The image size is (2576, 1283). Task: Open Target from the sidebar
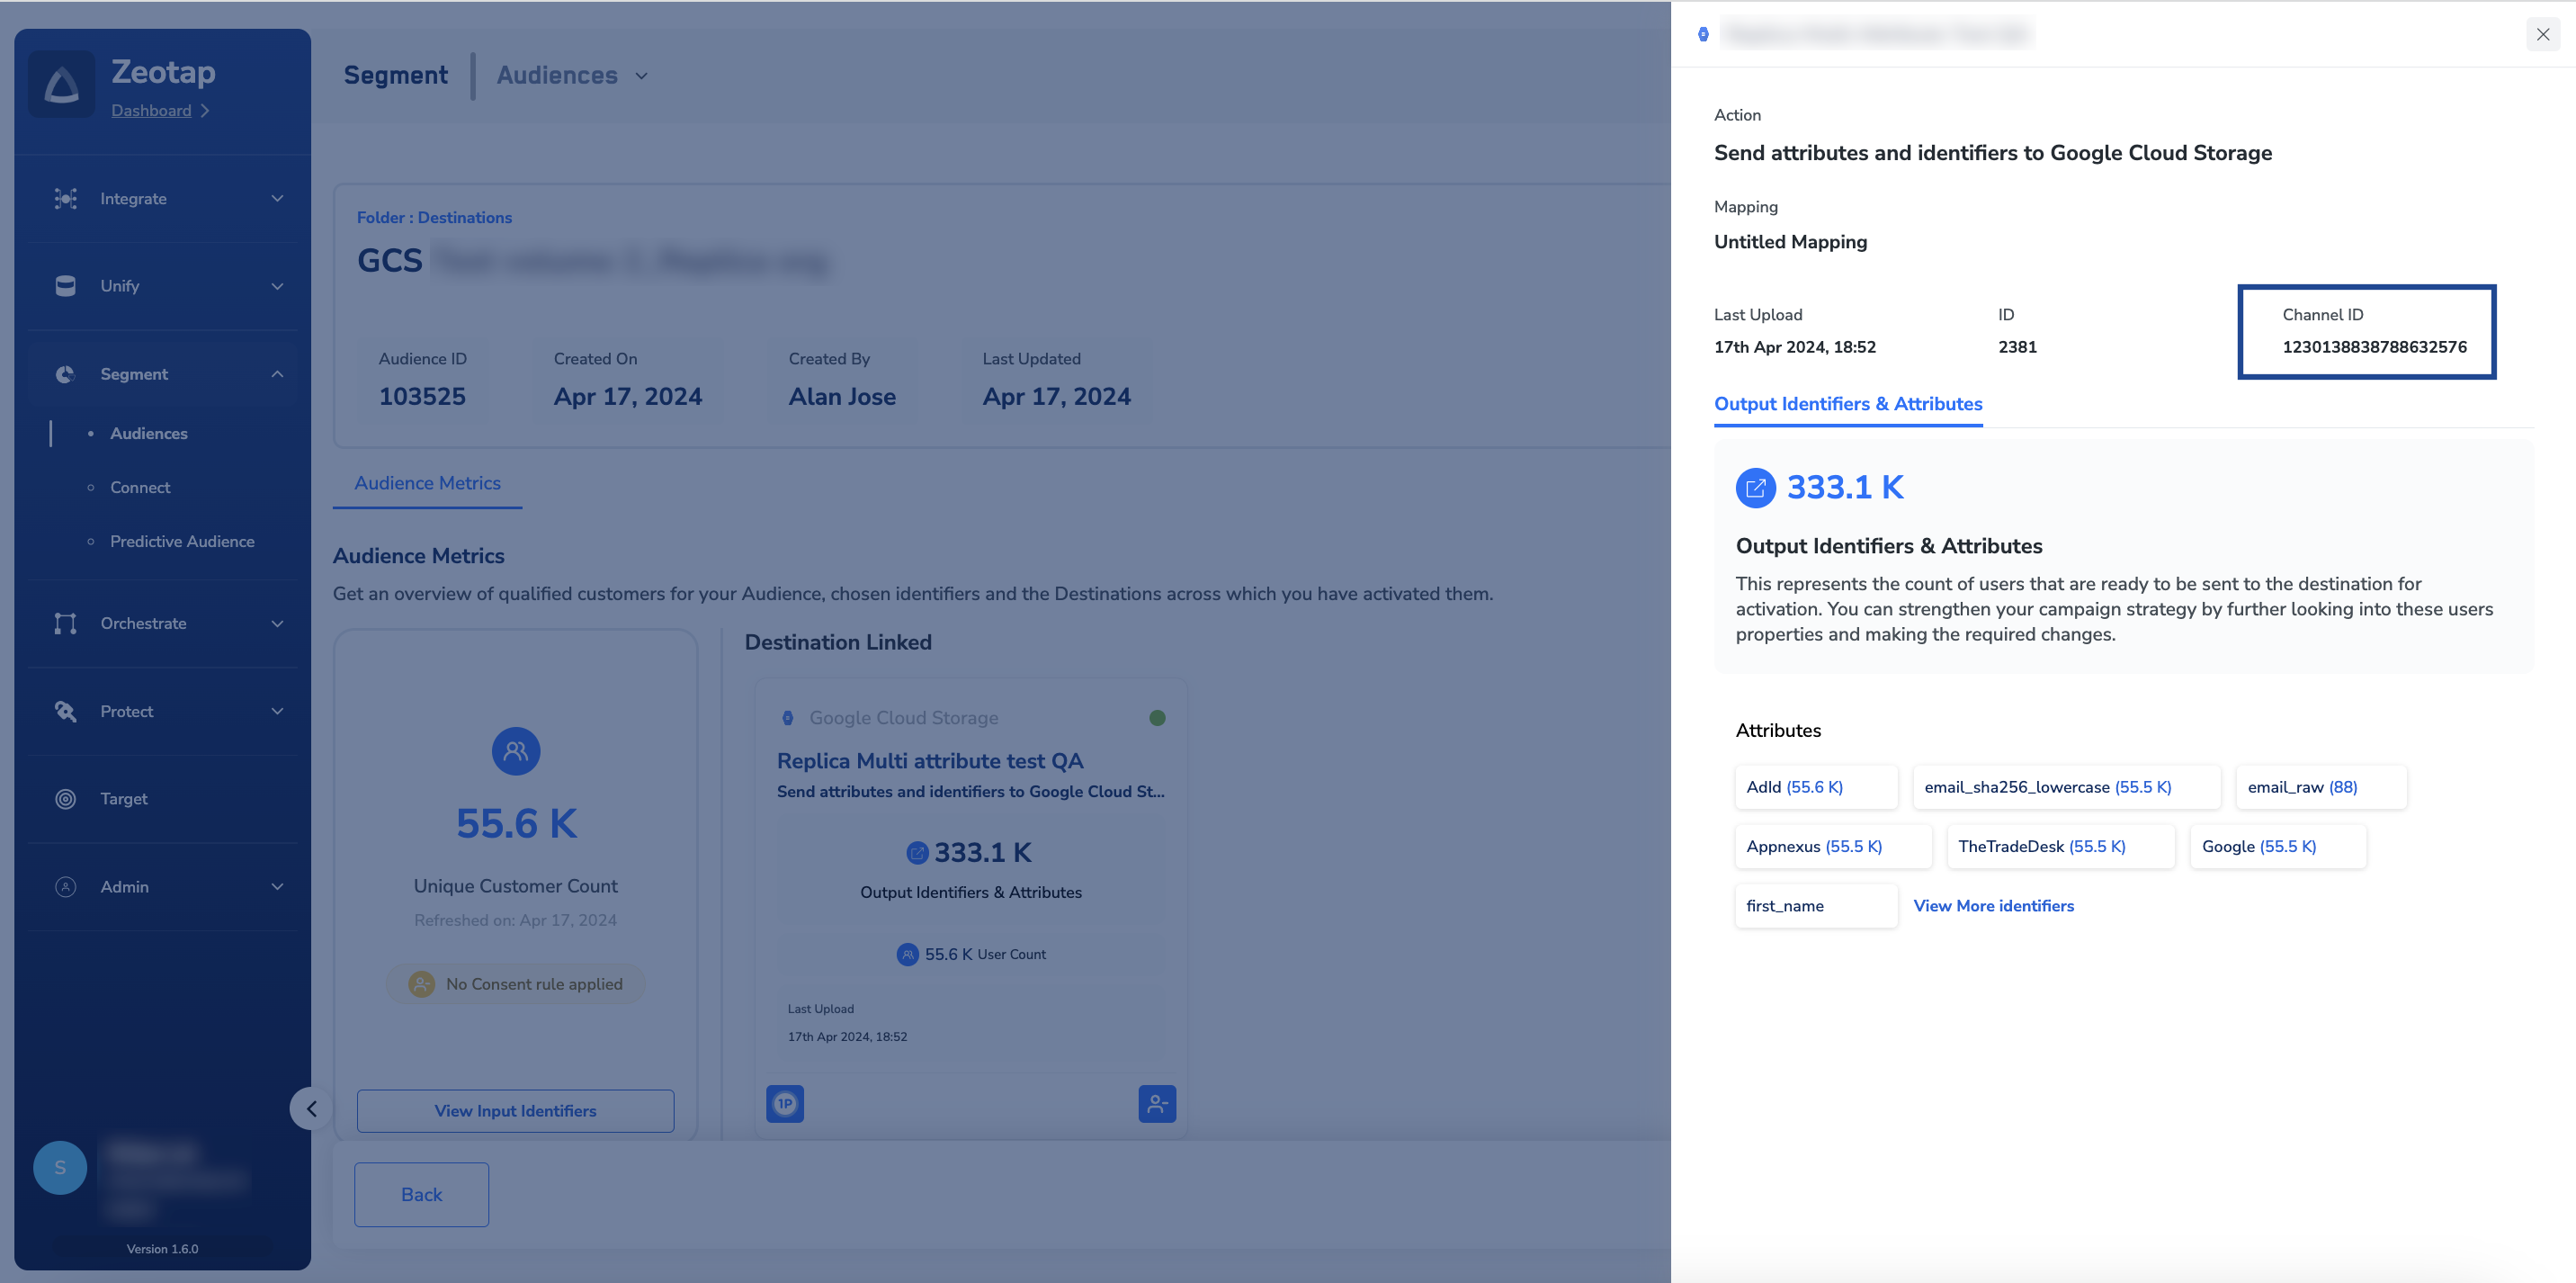(x=124, y=799)
